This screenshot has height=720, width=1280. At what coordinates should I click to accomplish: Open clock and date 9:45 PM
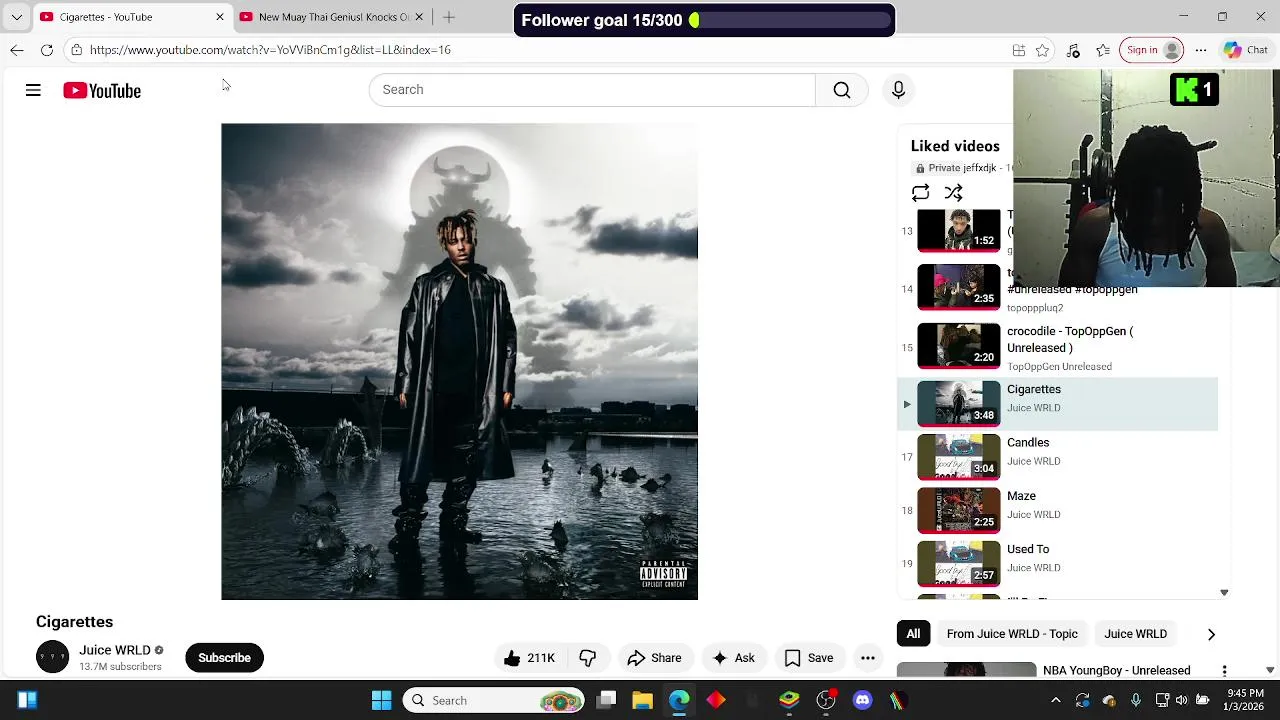pos(1244,700)
